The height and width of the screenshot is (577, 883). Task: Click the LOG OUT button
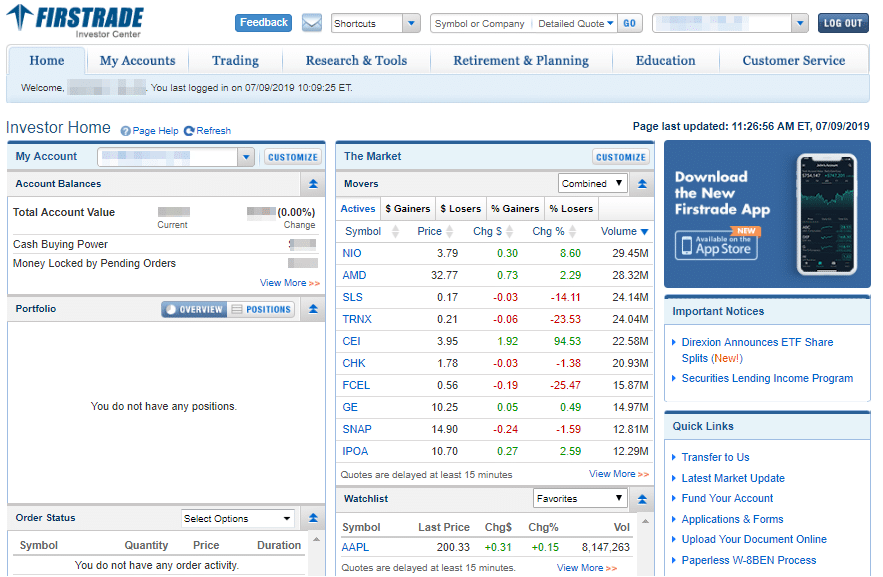click(x=843, y=23)
